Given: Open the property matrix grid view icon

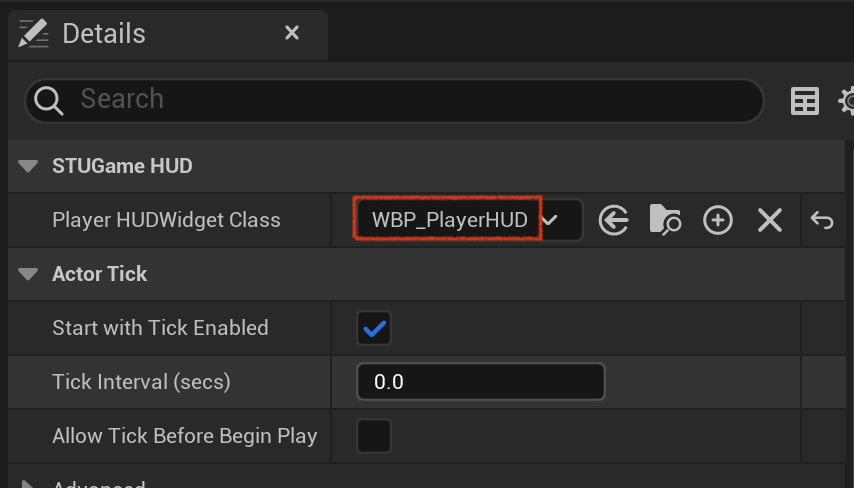Looking at the screenshot, I should click(804, 101).
